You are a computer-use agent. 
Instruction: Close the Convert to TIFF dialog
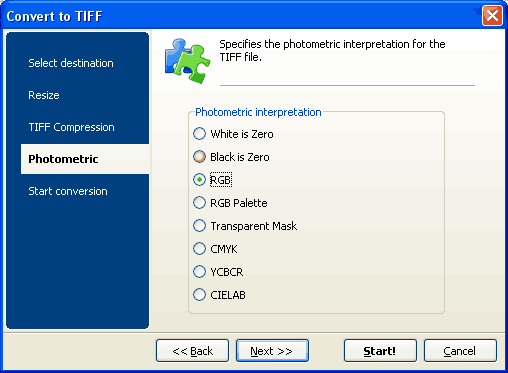point(492,15)
